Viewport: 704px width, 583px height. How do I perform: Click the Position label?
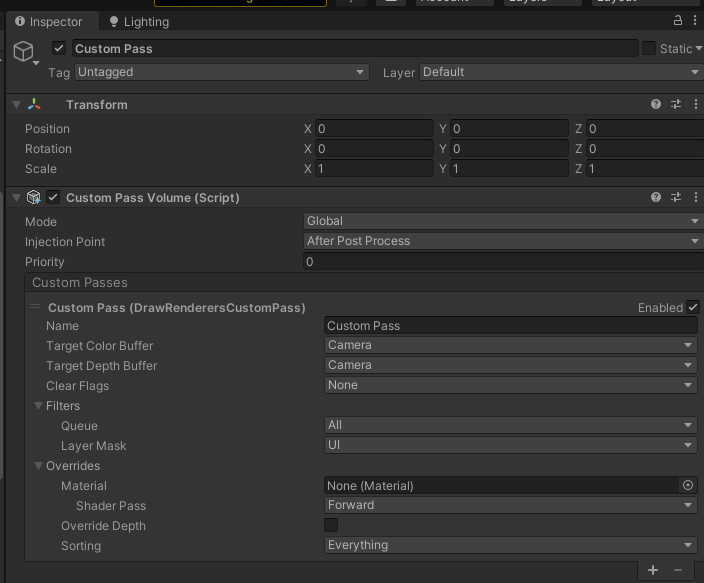tap(47, 129)
